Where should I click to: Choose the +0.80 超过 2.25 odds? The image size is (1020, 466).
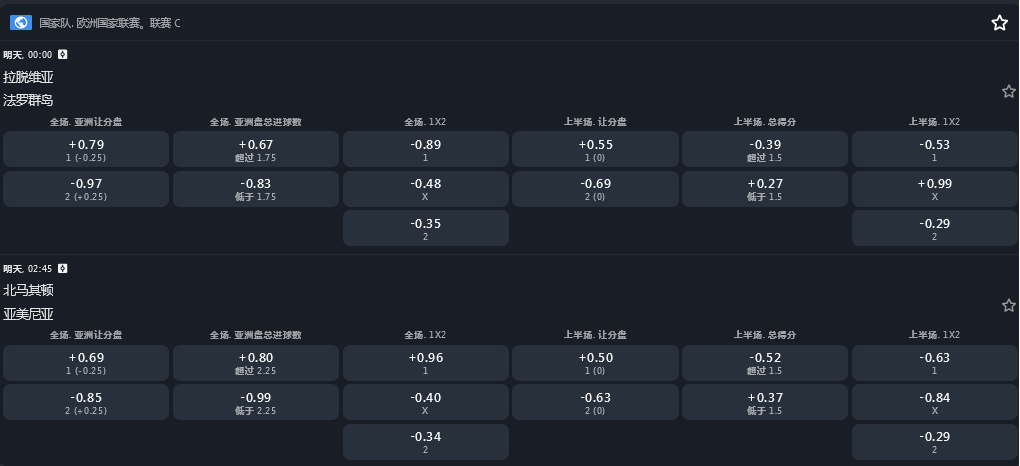256,362
